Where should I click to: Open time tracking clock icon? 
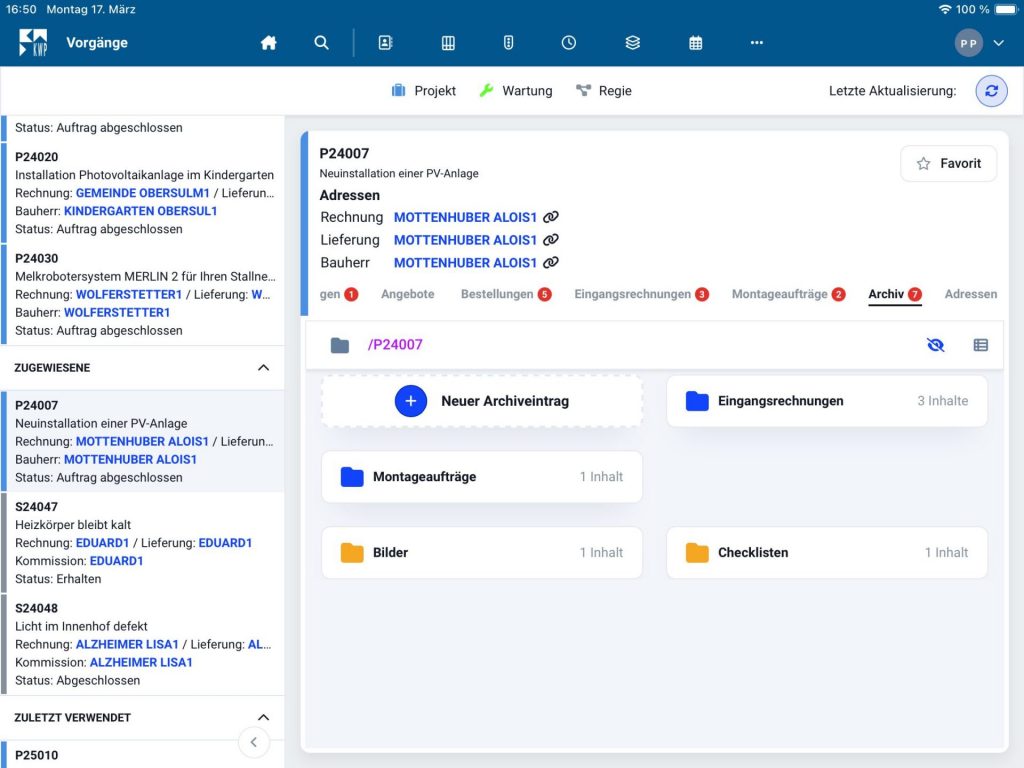[x=569, y=43]
